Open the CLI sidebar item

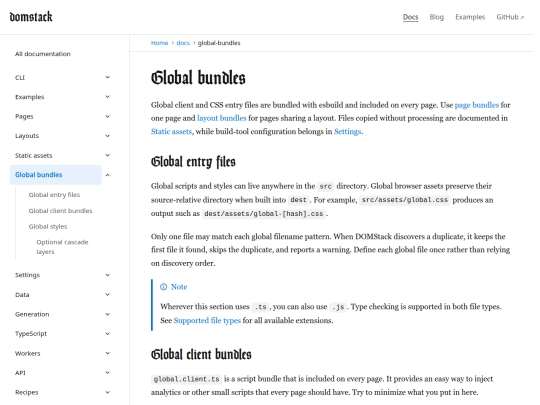[x=20, y=77]
